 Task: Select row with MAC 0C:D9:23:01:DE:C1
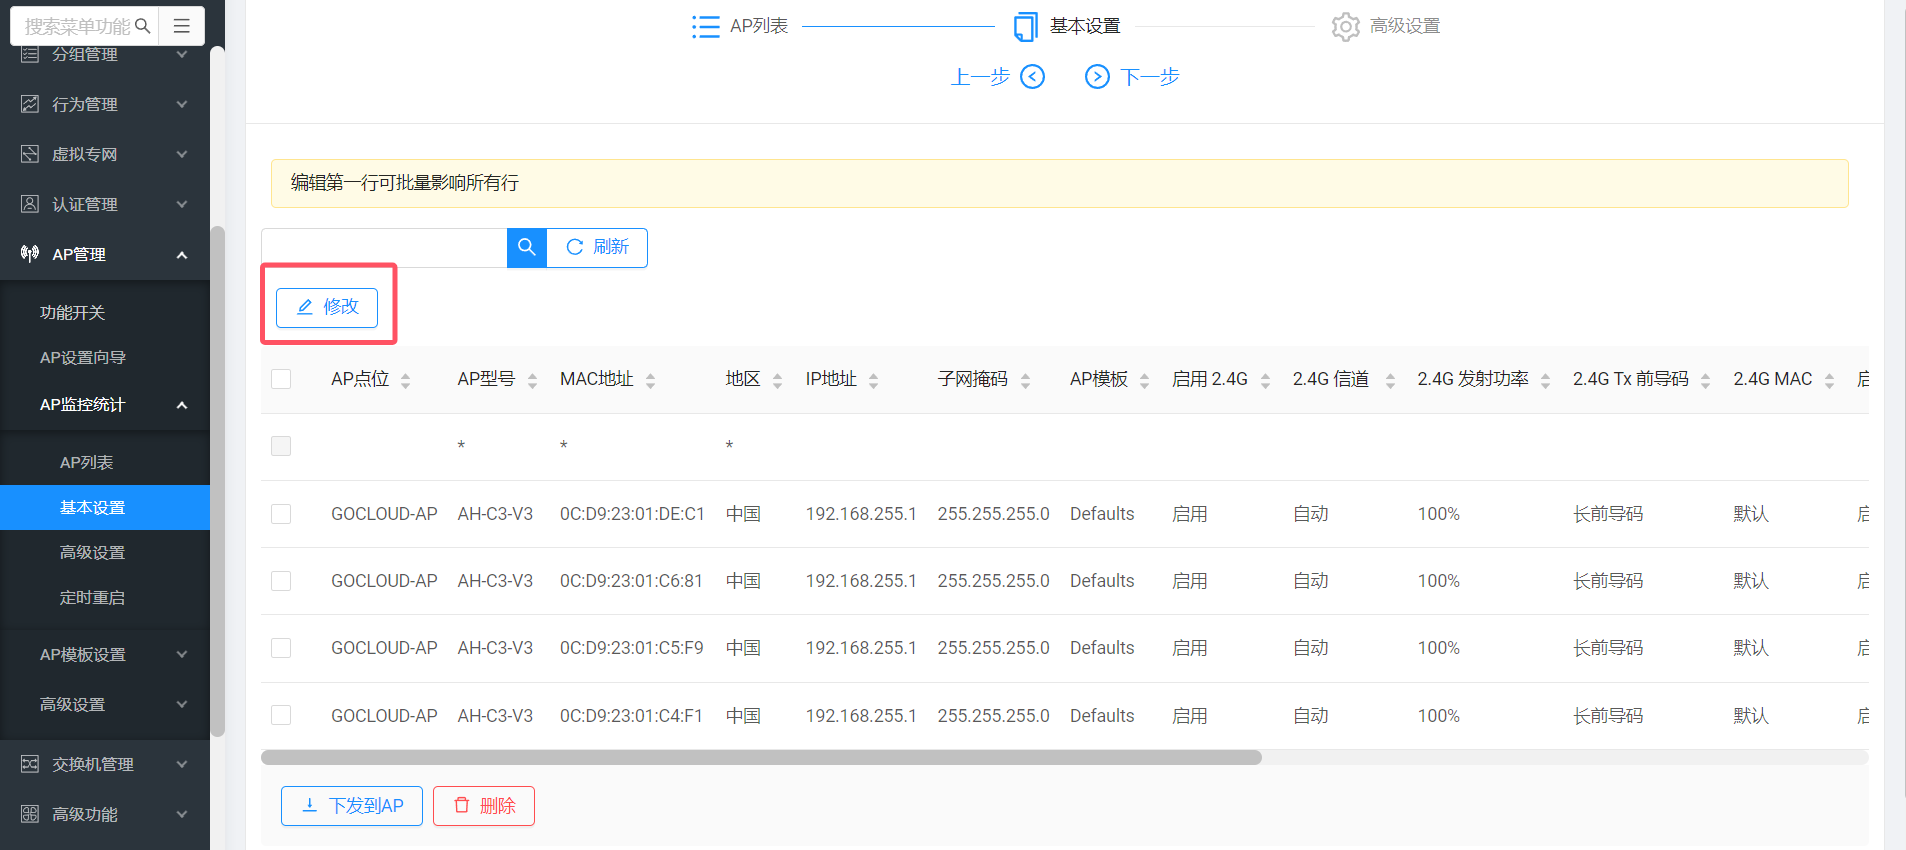click(281, 514)
